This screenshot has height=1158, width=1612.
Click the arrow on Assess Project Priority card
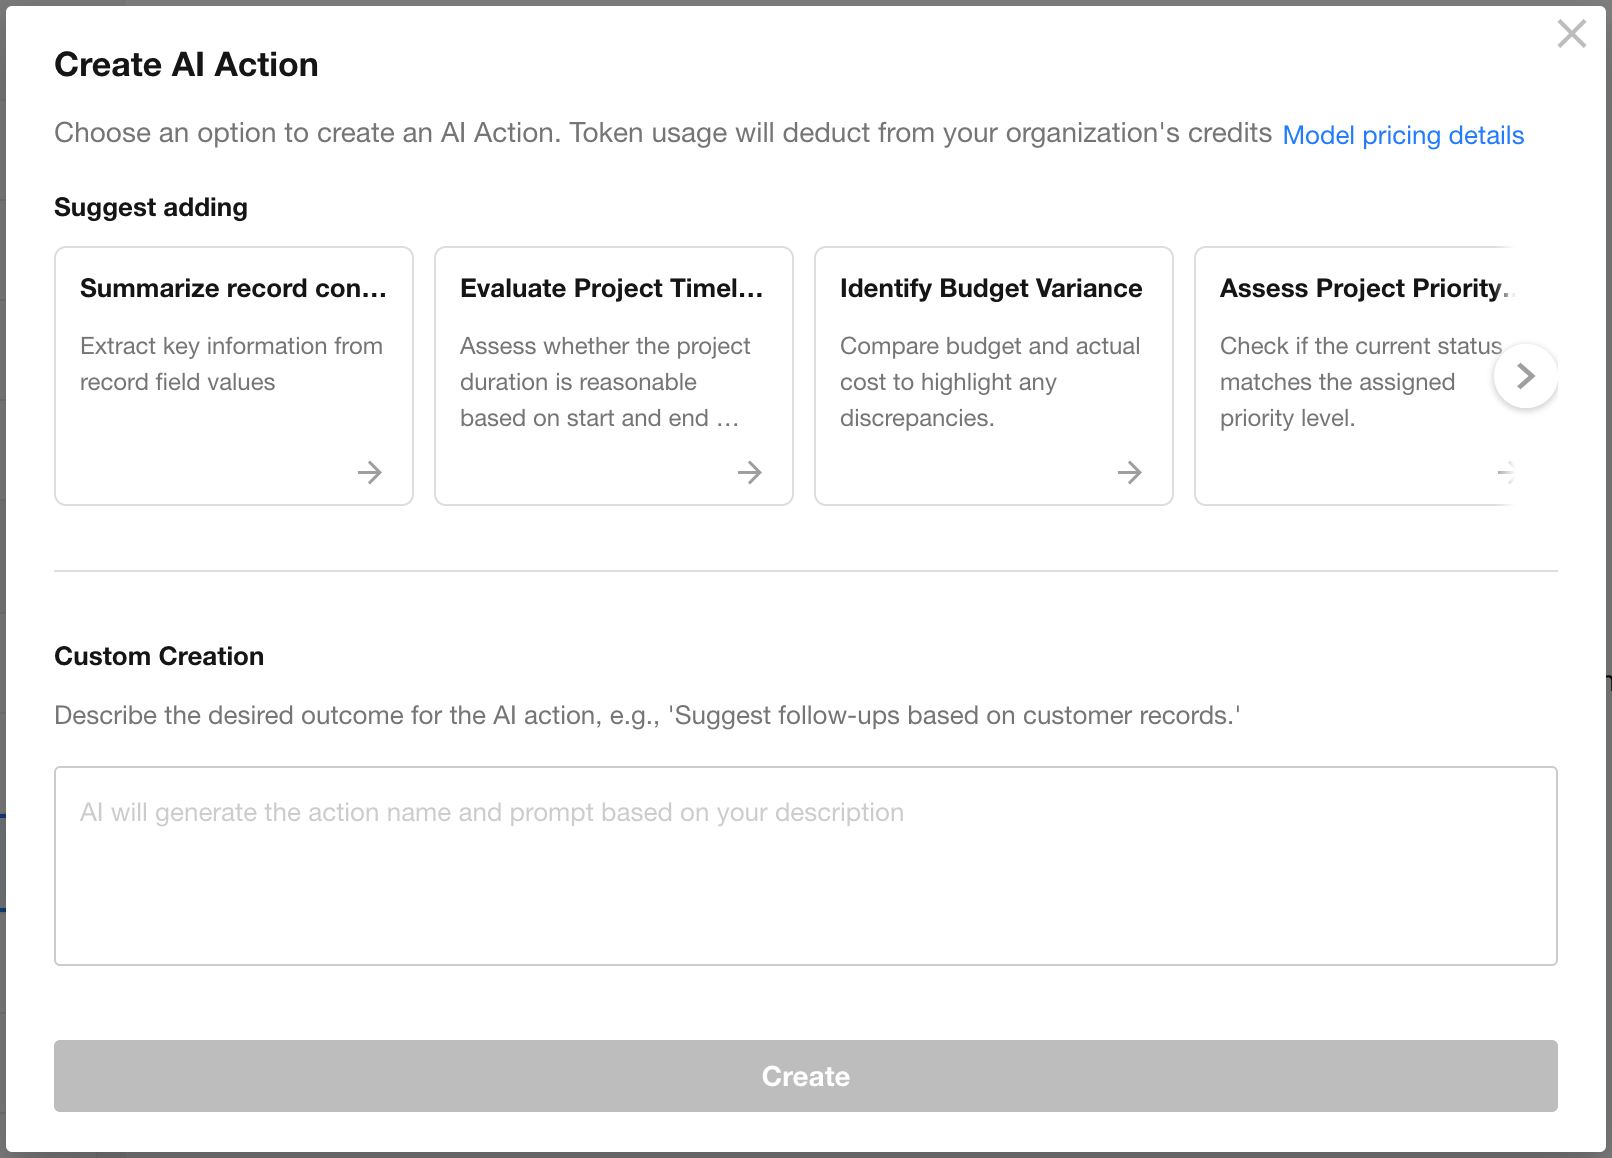pos(1505,472)
